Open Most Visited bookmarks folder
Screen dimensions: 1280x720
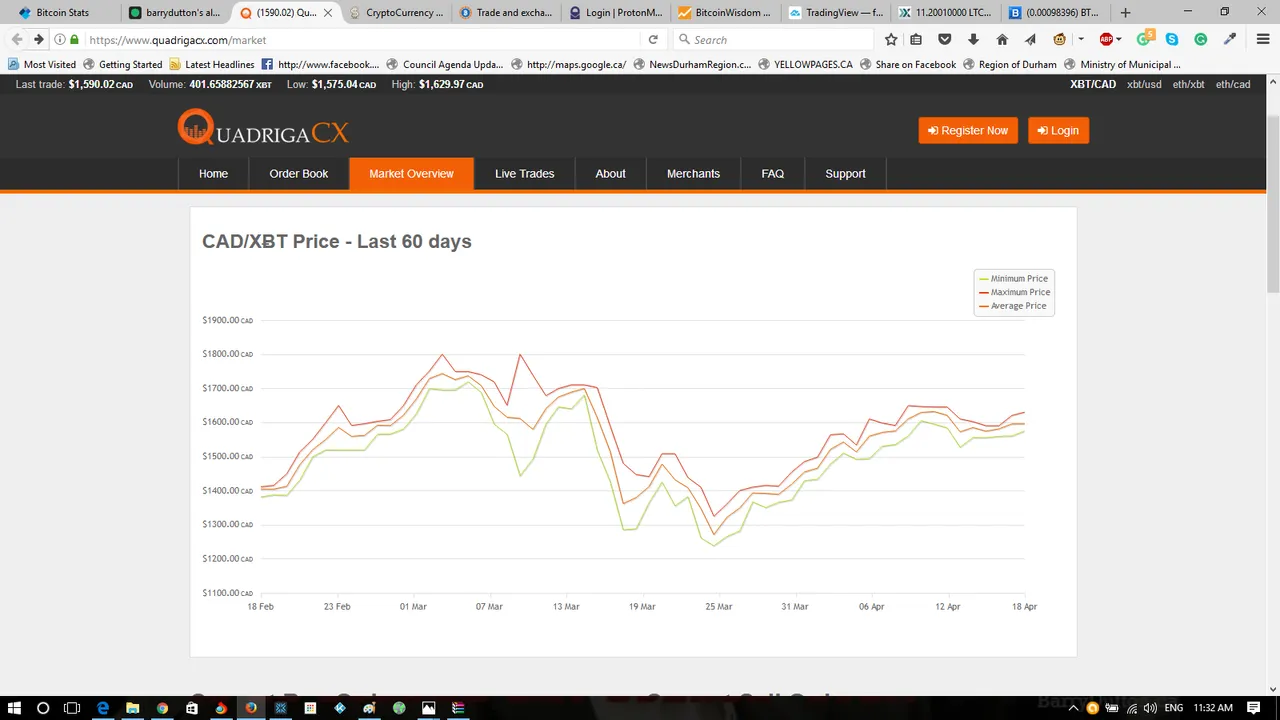tap(41, 64)
